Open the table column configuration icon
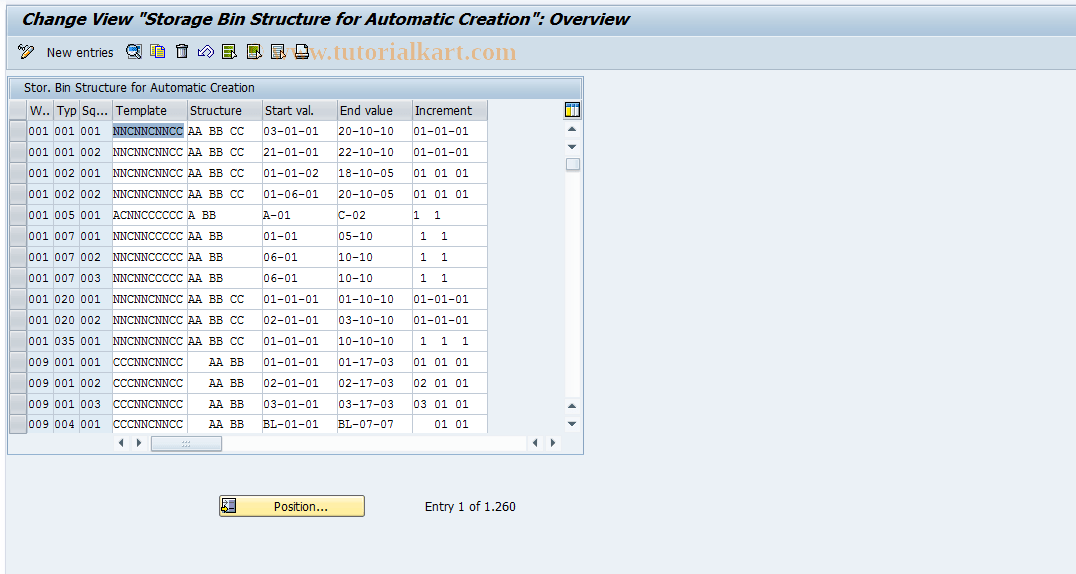 572,110
